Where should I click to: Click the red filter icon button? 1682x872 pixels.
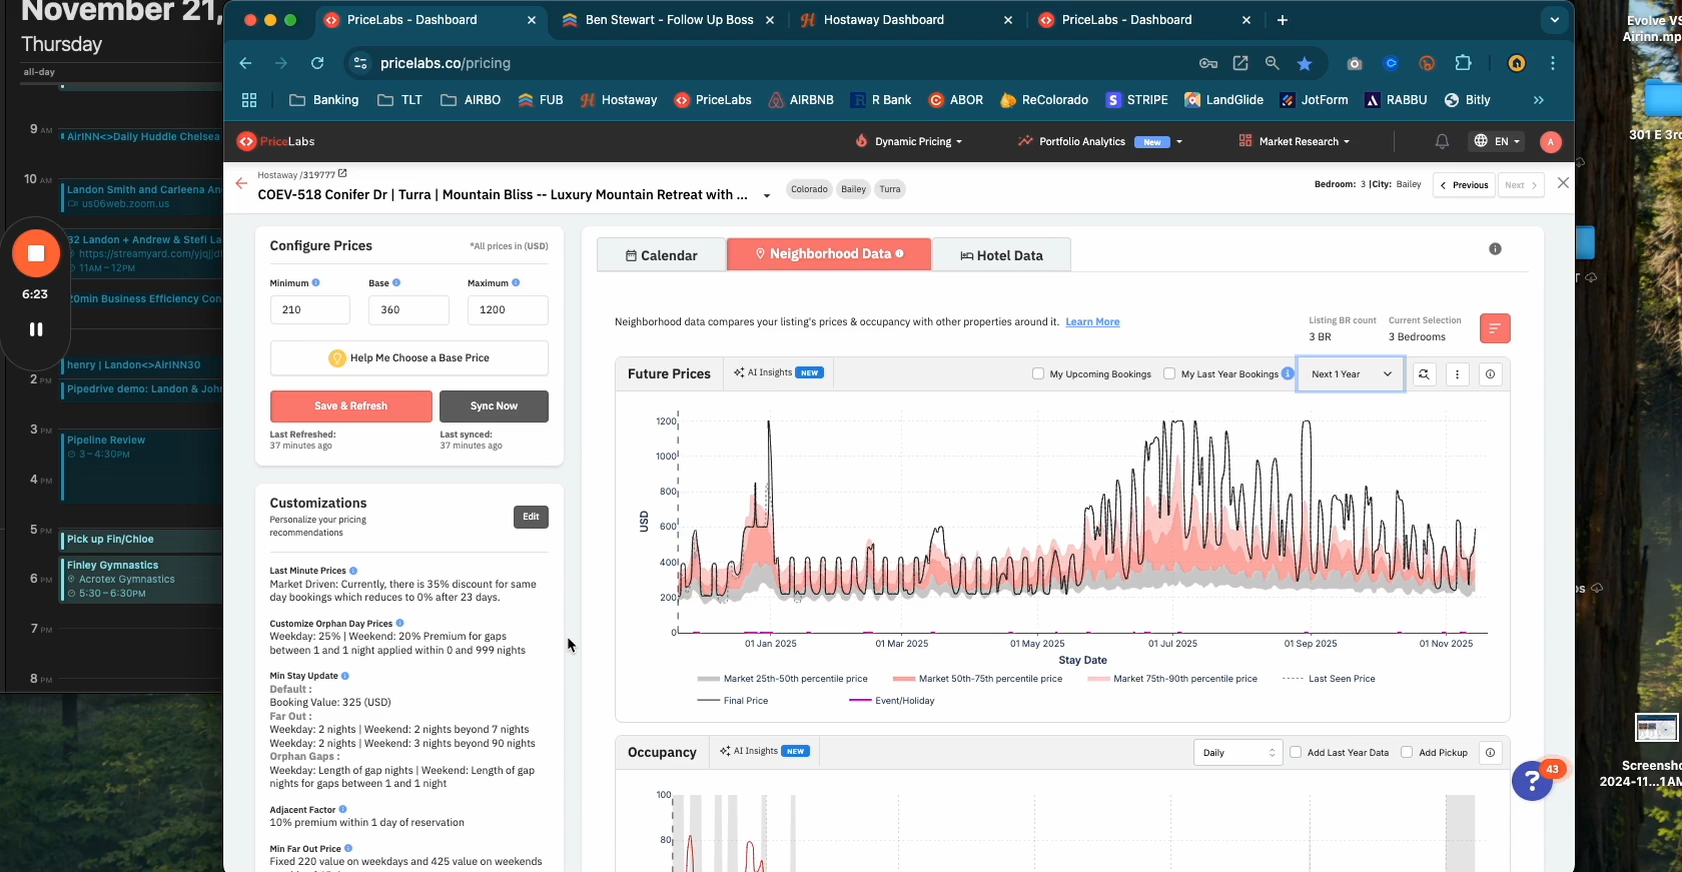coord(1494,328)
